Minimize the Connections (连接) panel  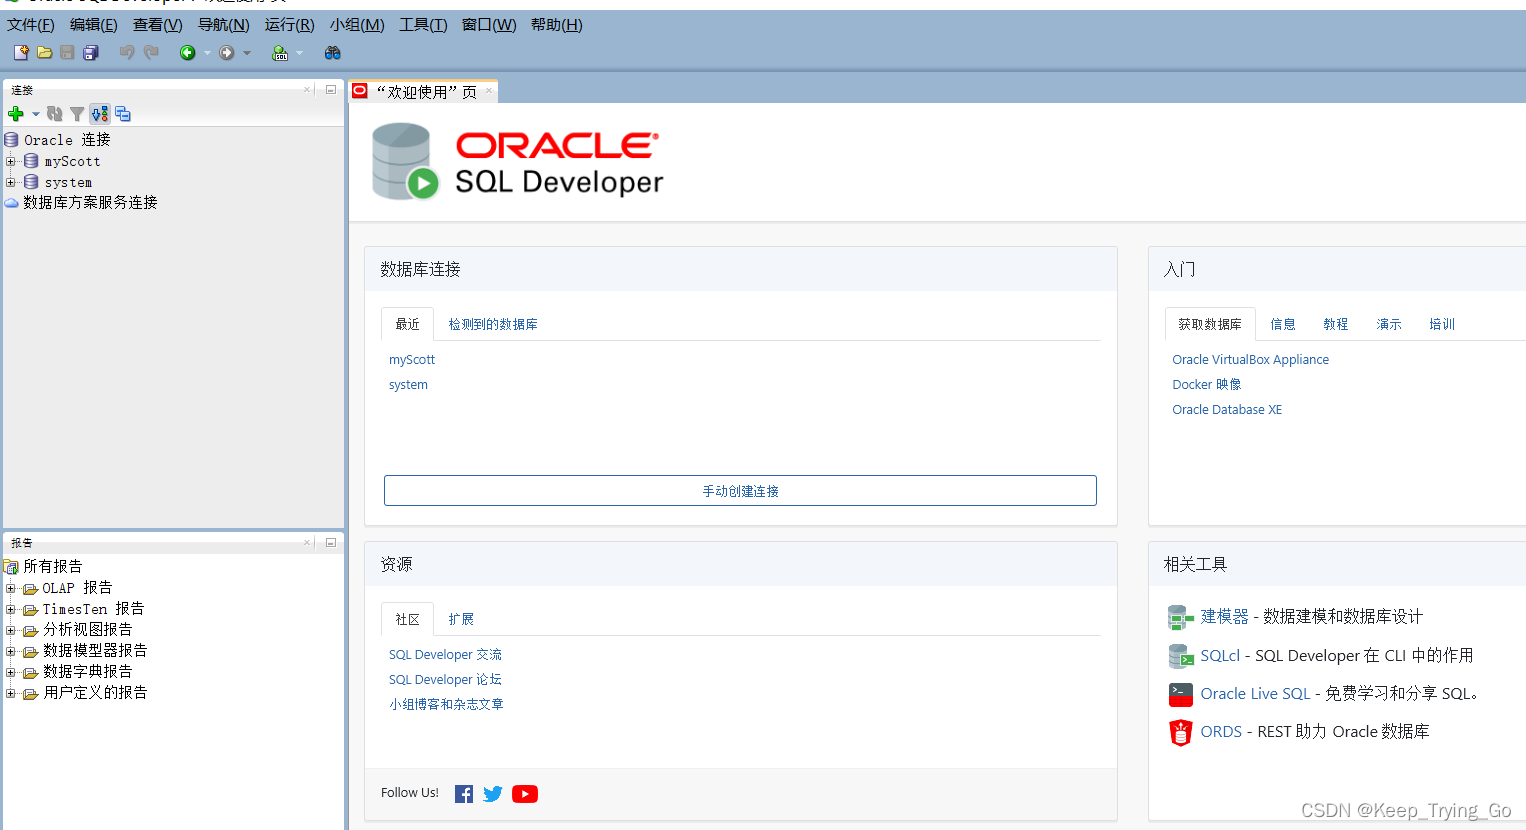coord(331,89)
